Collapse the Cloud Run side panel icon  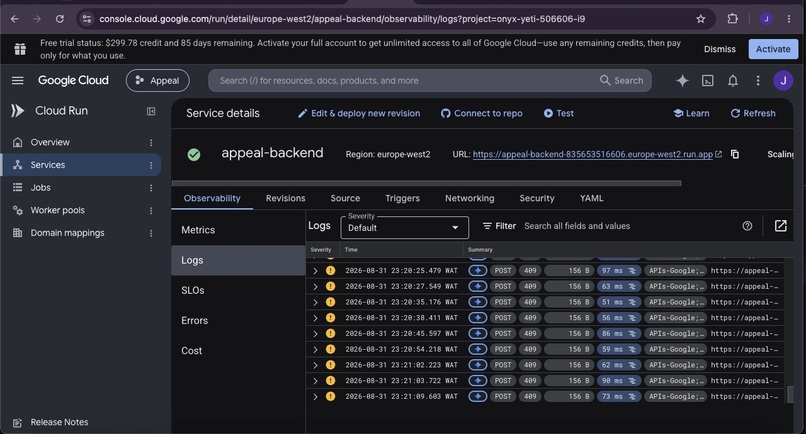pyautogui.click(x=151, y=111)
